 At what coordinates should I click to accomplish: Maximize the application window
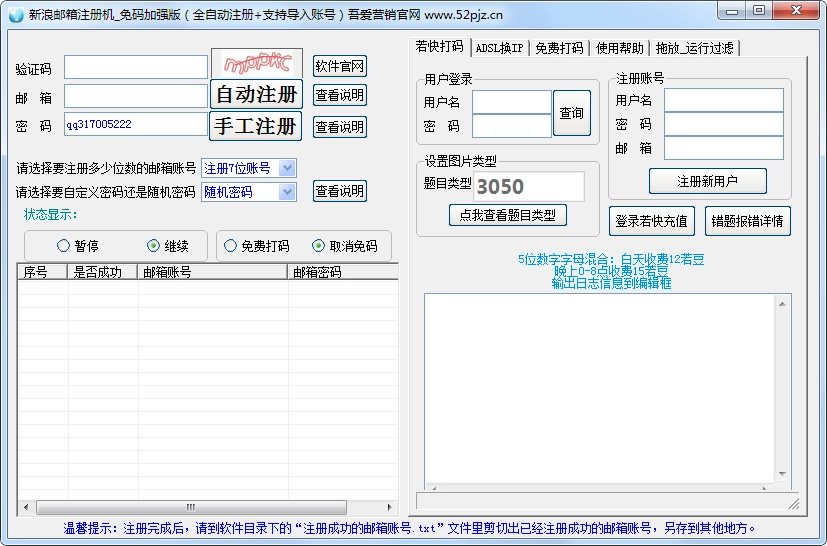click(x=759, y=11)
